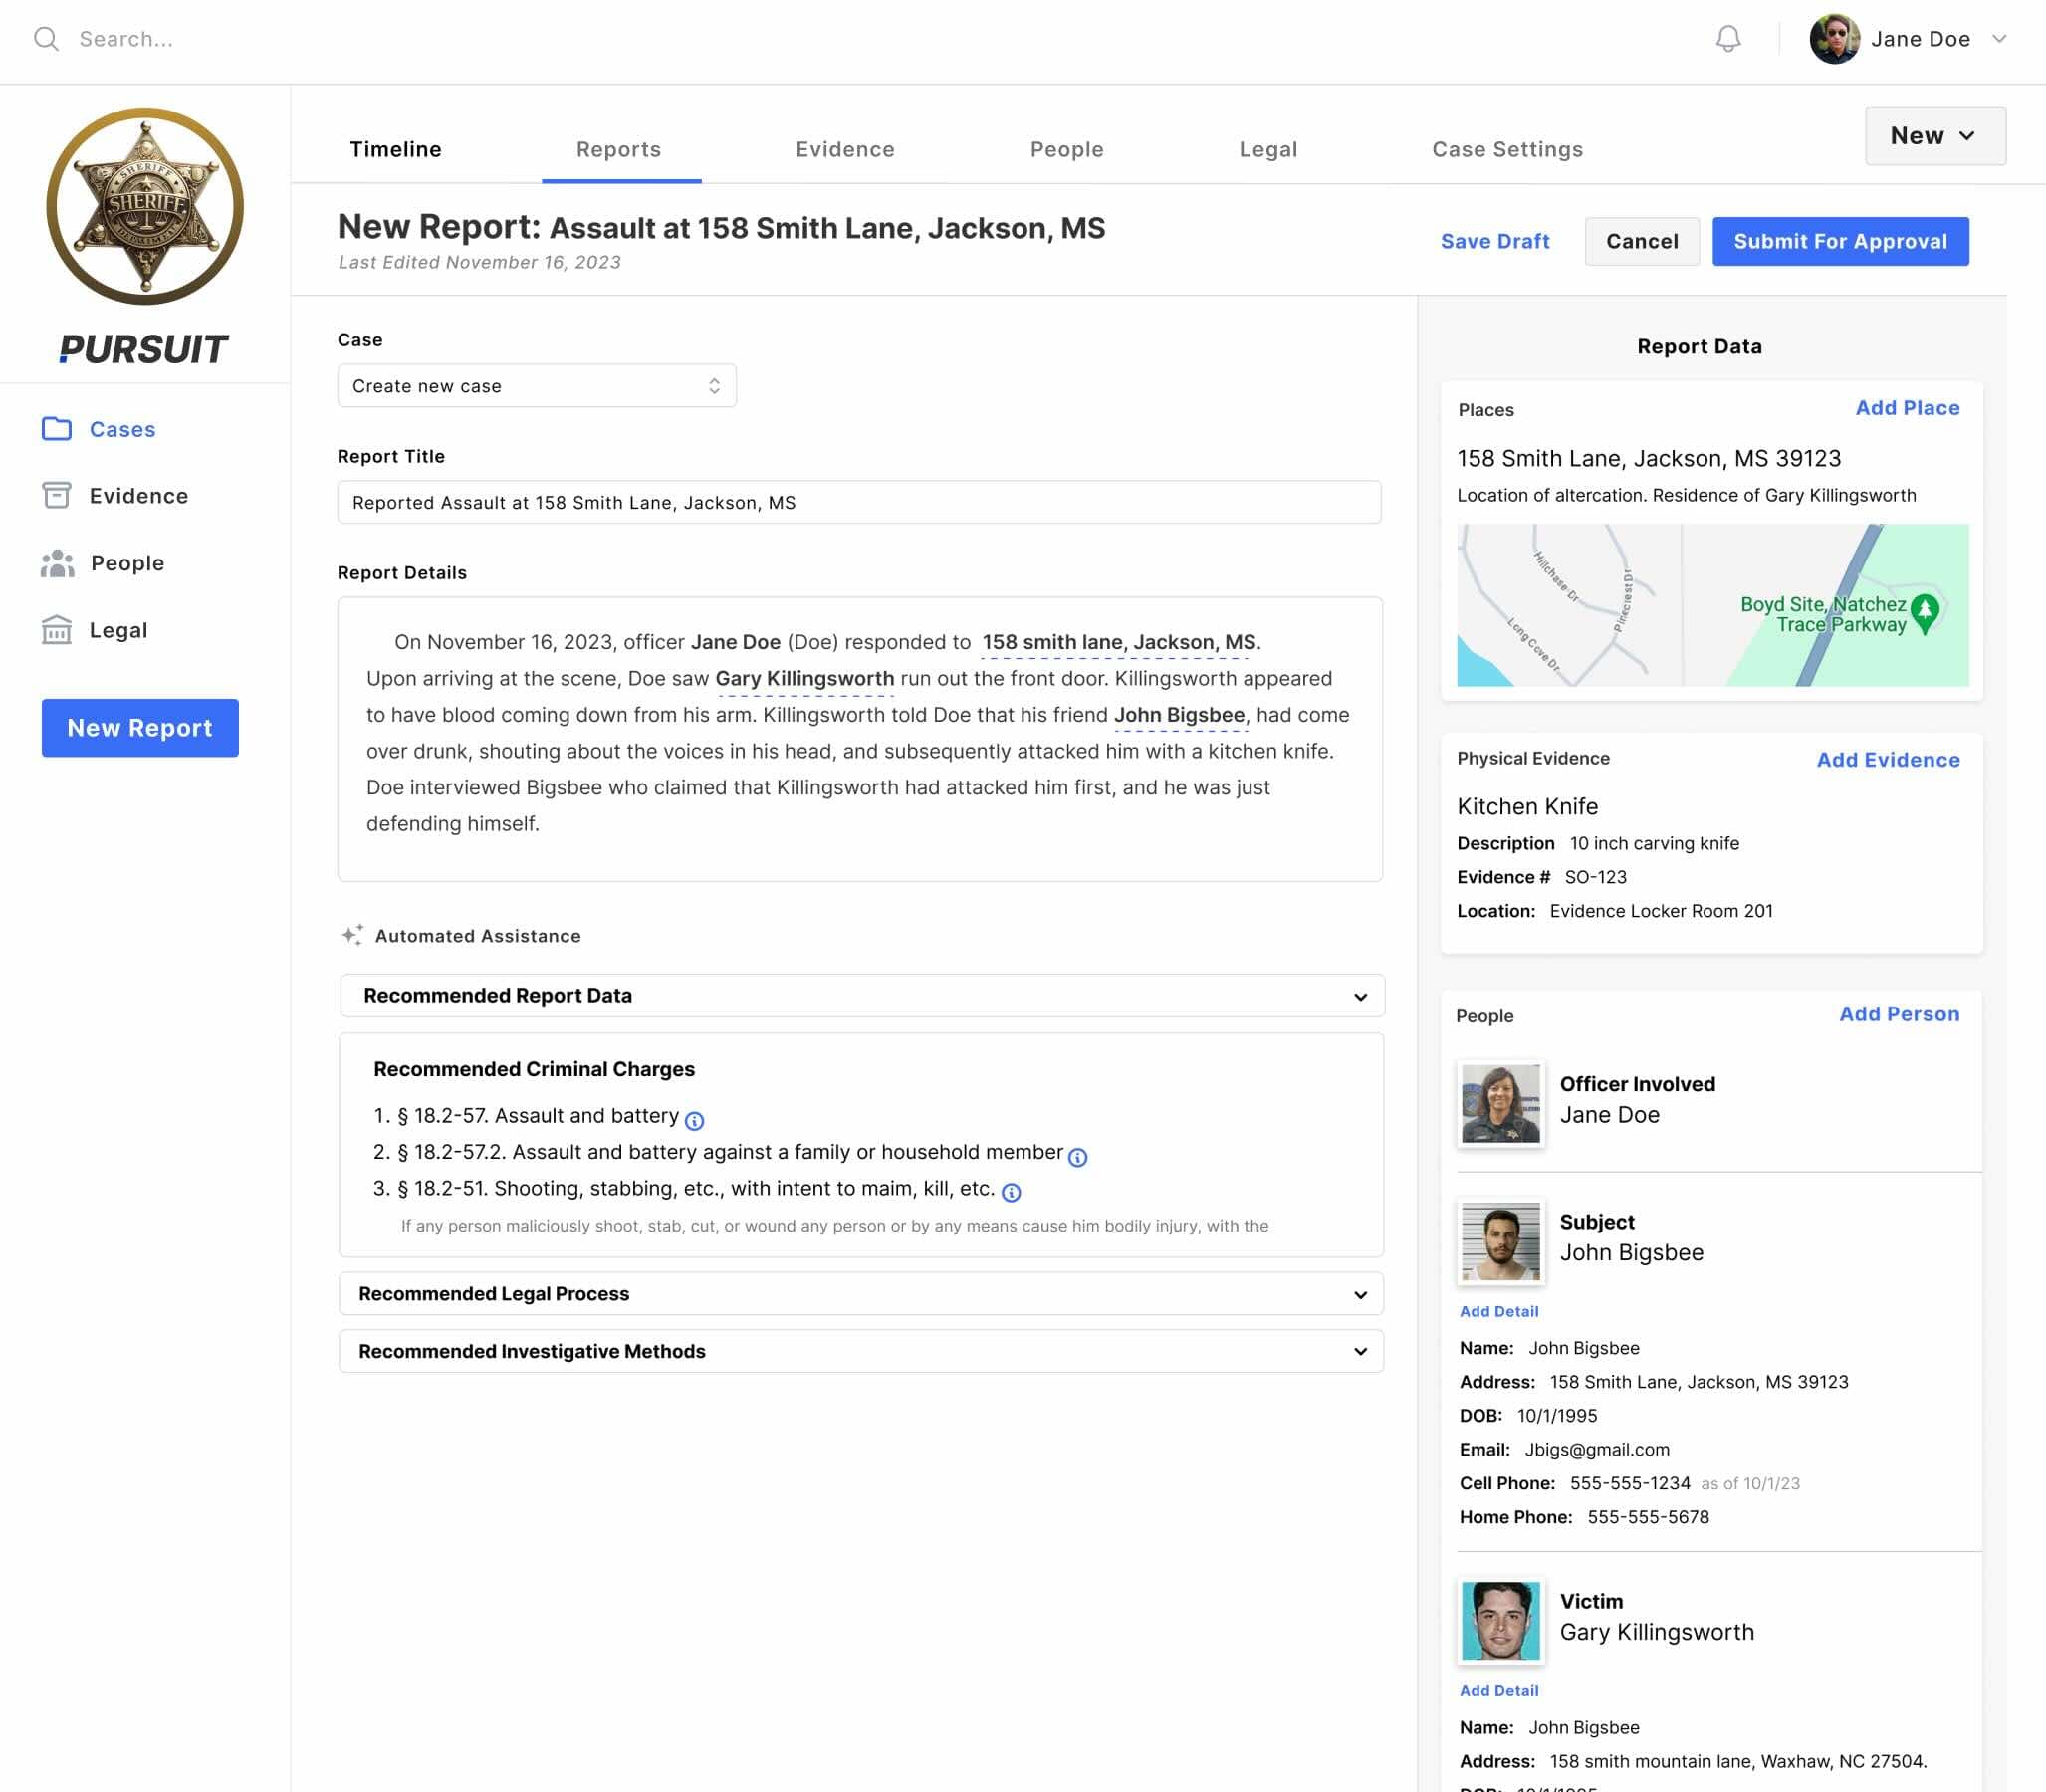
Task: Open the Case selection dropdown
Action: tap(537, 386)
